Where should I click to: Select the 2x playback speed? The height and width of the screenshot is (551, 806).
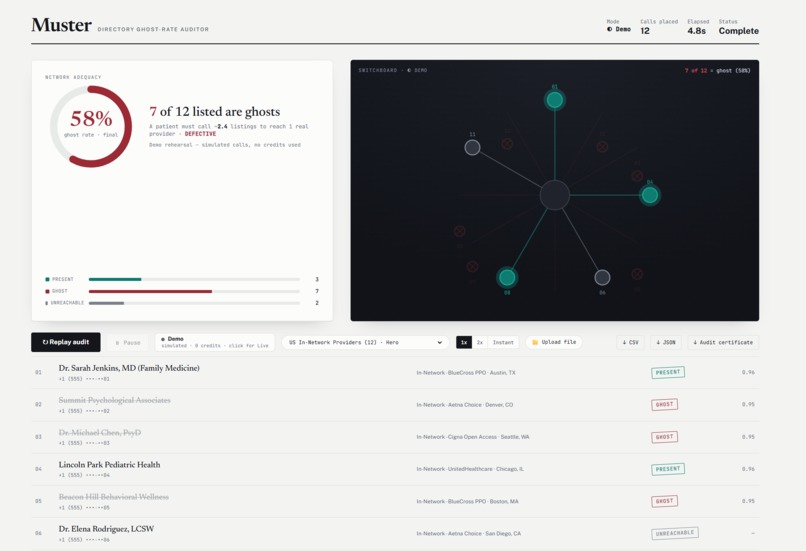(x=480, y=342)
